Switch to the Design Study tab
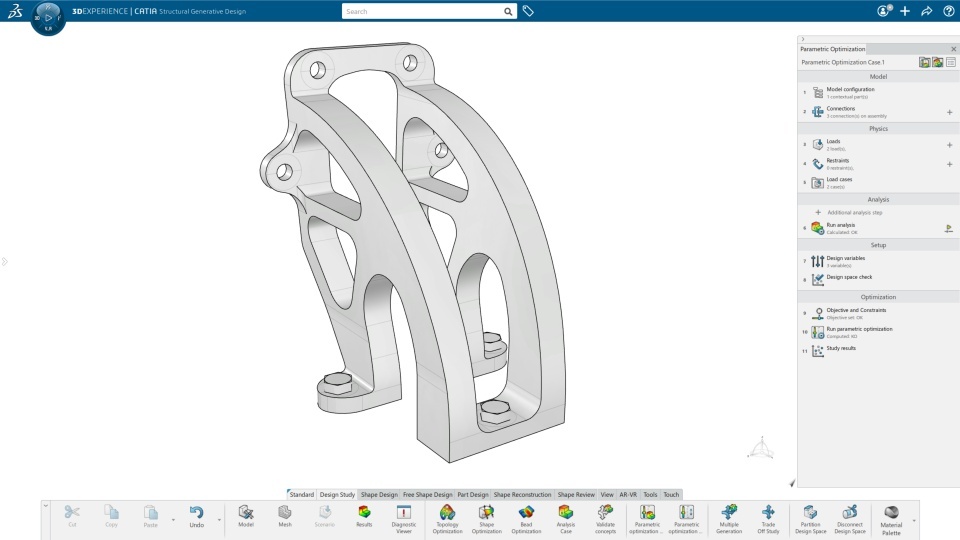Screen dimensions: 960x540 [337, 494]
